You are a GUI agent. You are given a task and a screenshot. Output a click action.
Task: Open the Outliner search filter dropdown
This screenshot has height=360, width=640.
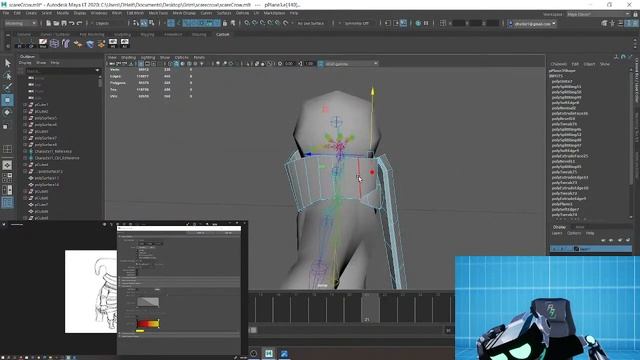97,70
